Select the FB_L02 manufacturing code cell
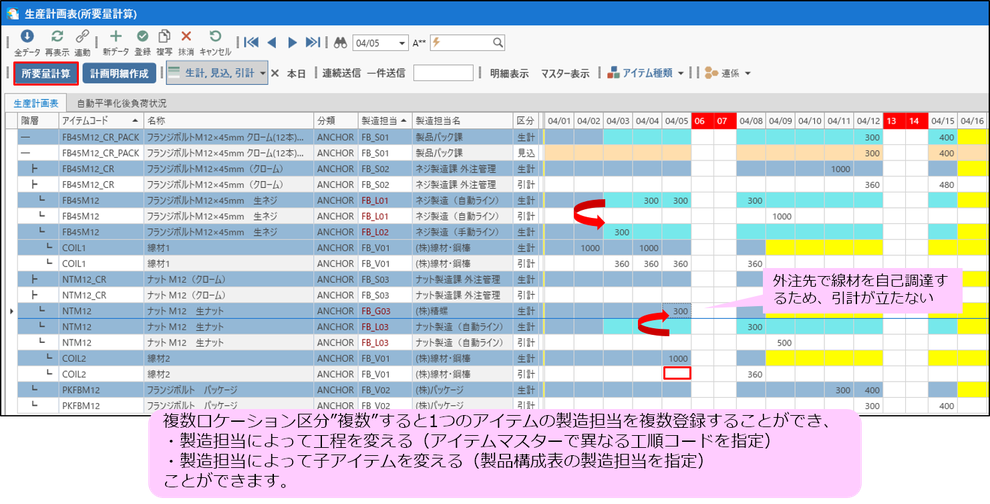Screen dimensions: 990x504 385,232
